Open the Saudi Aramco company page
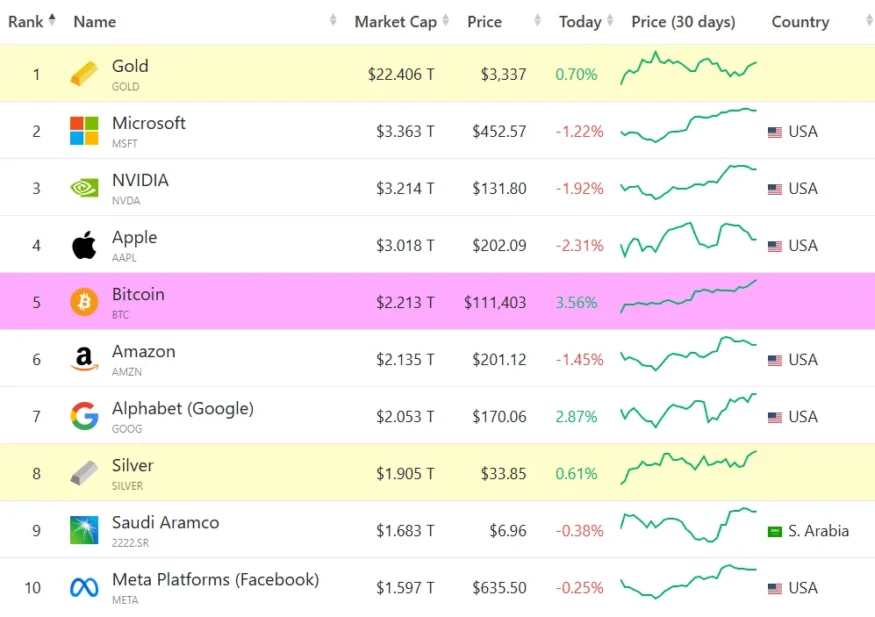 (165, 523)
